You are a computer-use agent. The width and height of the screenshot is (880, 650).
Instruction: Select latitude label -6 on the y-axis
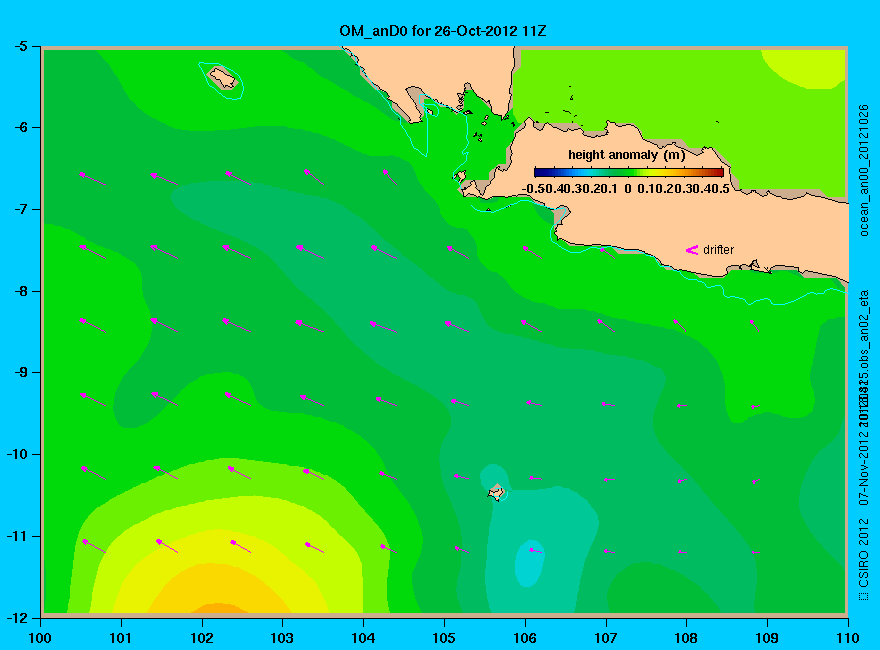20,127
